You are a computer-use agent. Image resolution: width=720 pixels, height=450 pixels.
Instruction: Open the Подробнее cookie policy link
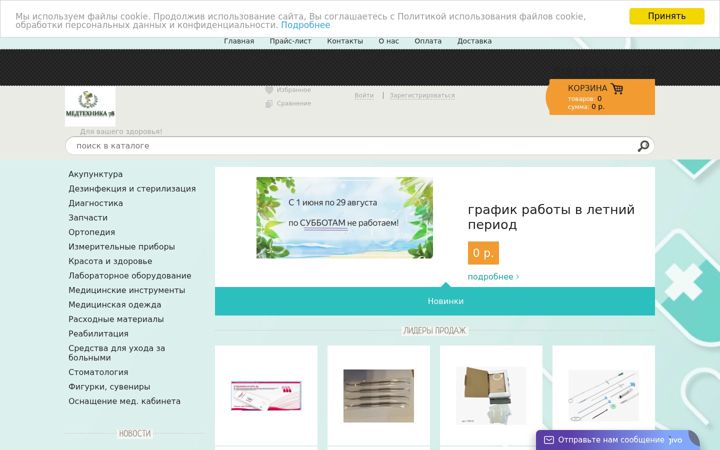pos(305,25)
